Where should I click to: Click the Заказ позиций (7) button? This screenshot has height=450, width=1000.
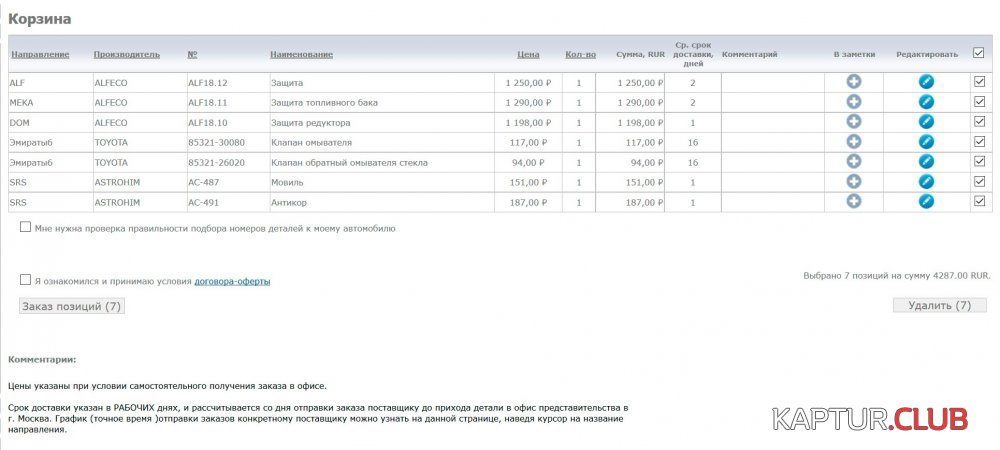[72, 306]
